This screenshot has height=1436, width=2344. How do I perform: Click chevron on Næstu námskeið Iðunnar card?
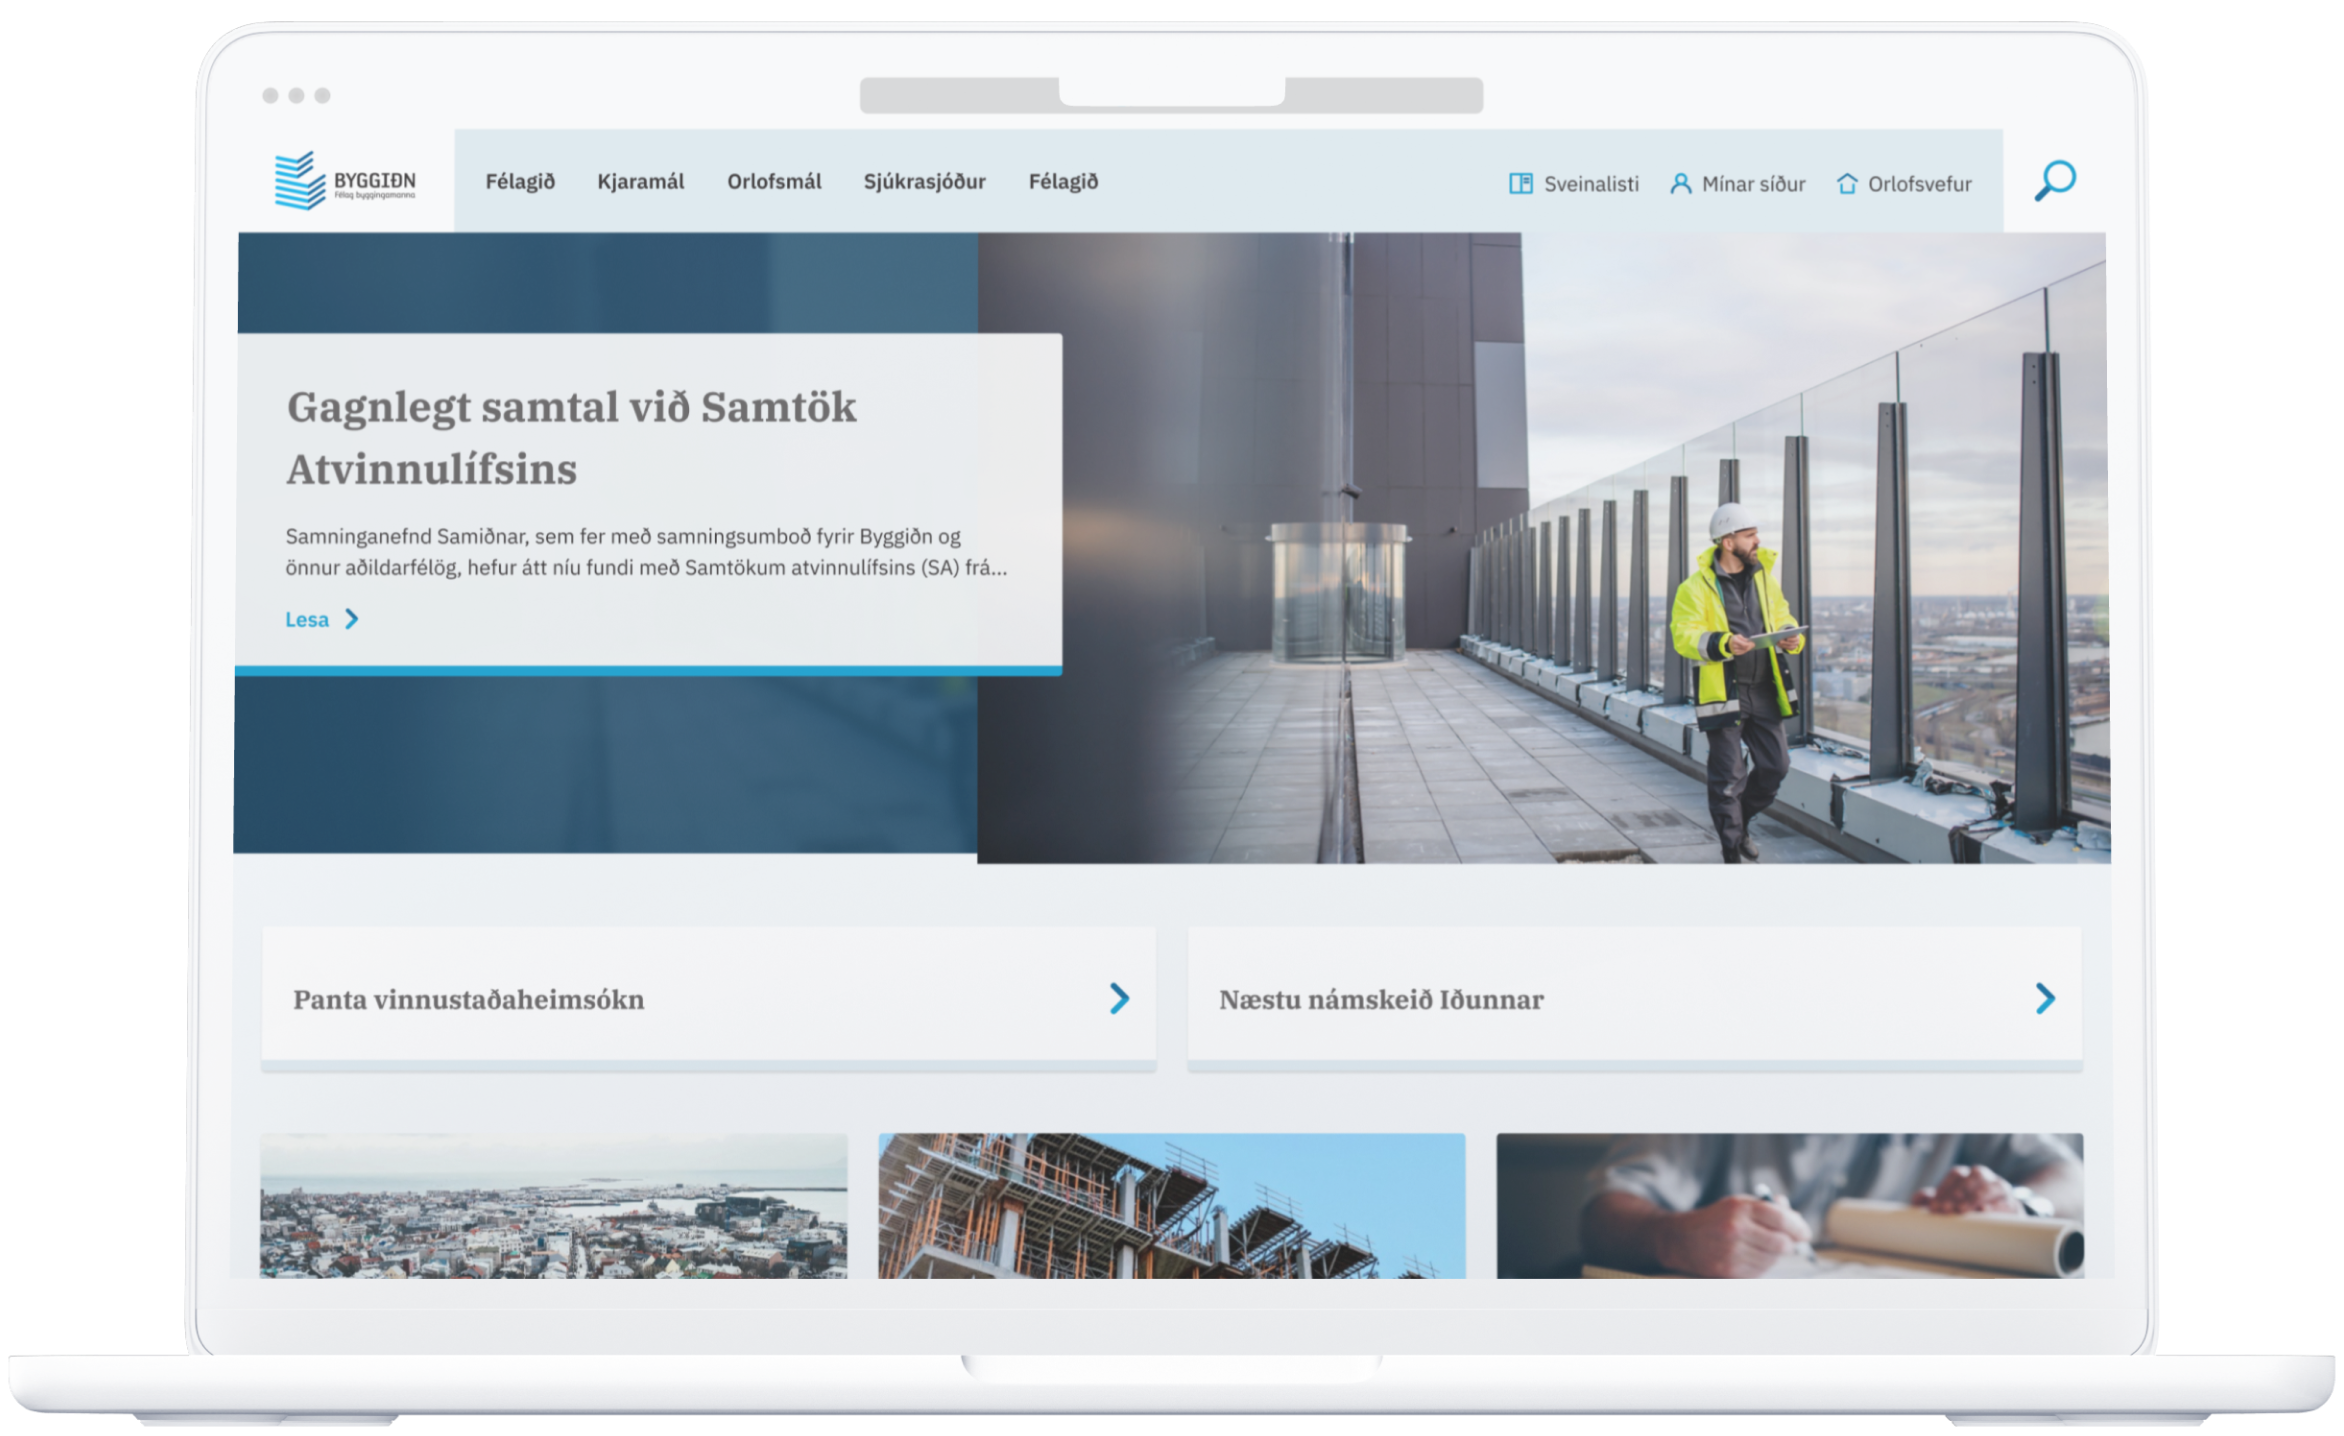click(x=2045, y=998)
